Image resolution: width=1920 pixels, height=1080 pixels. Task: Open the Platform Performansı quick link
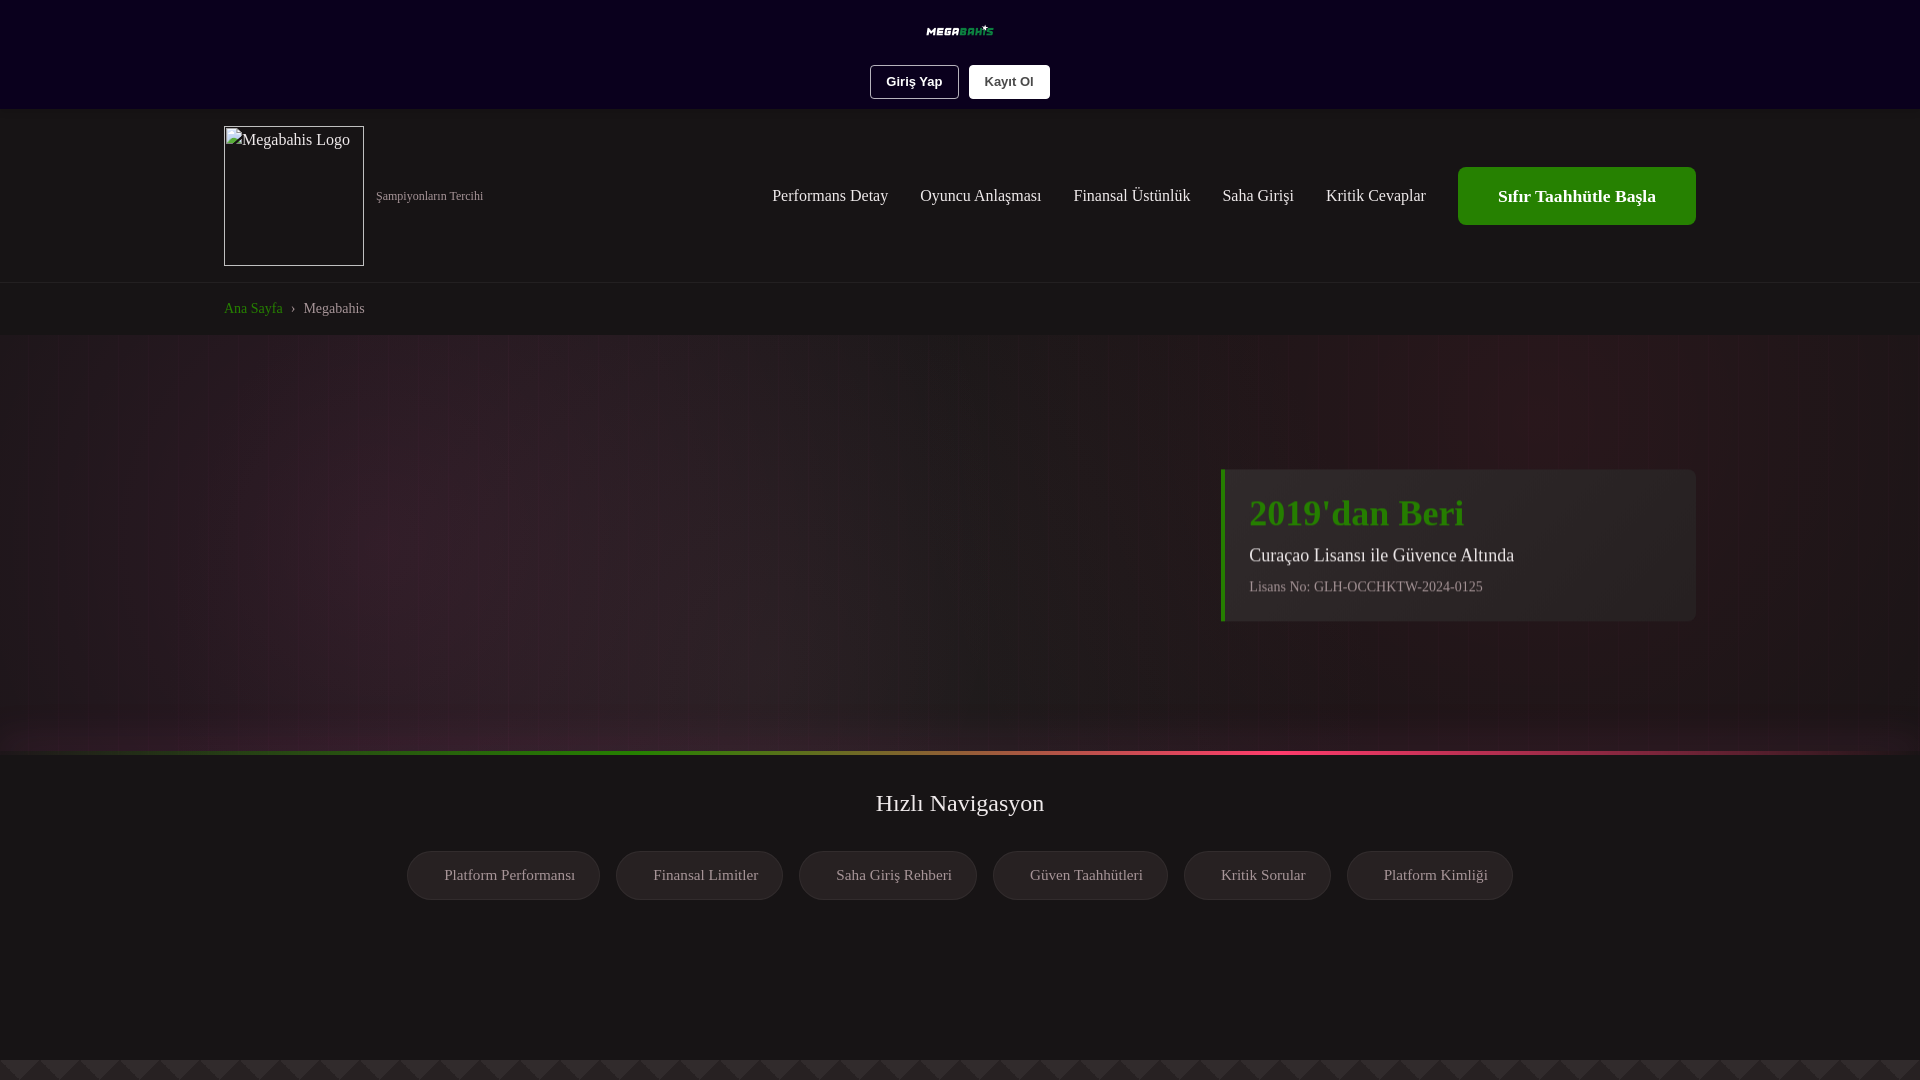pos(503,875)
